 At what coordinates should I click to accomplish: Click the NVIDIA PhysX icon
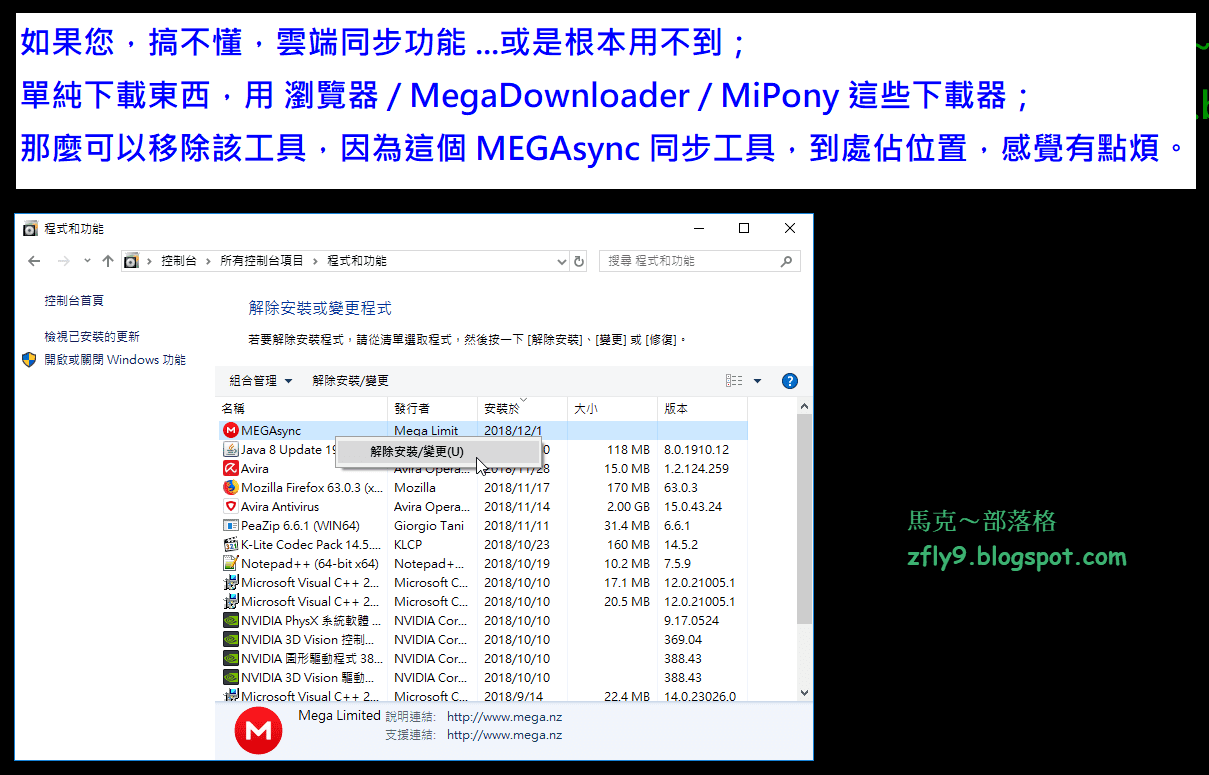pyautogui.click(x=231, y=621)
